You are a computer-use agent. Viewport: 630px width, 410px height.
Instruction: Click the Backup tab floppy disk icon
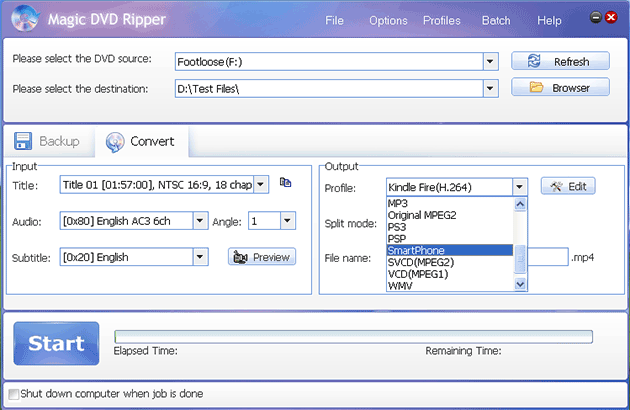tap(23, 141)
